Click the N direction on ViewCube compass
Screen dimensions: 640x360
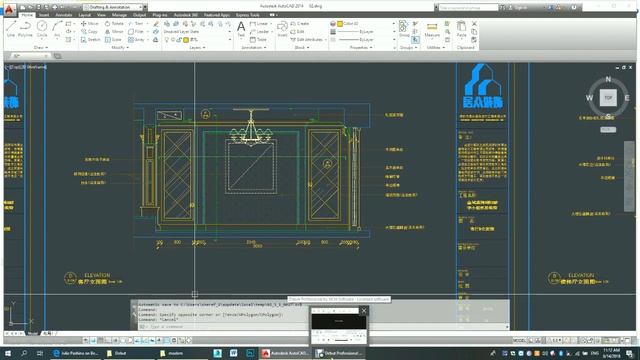click(608, 79)
